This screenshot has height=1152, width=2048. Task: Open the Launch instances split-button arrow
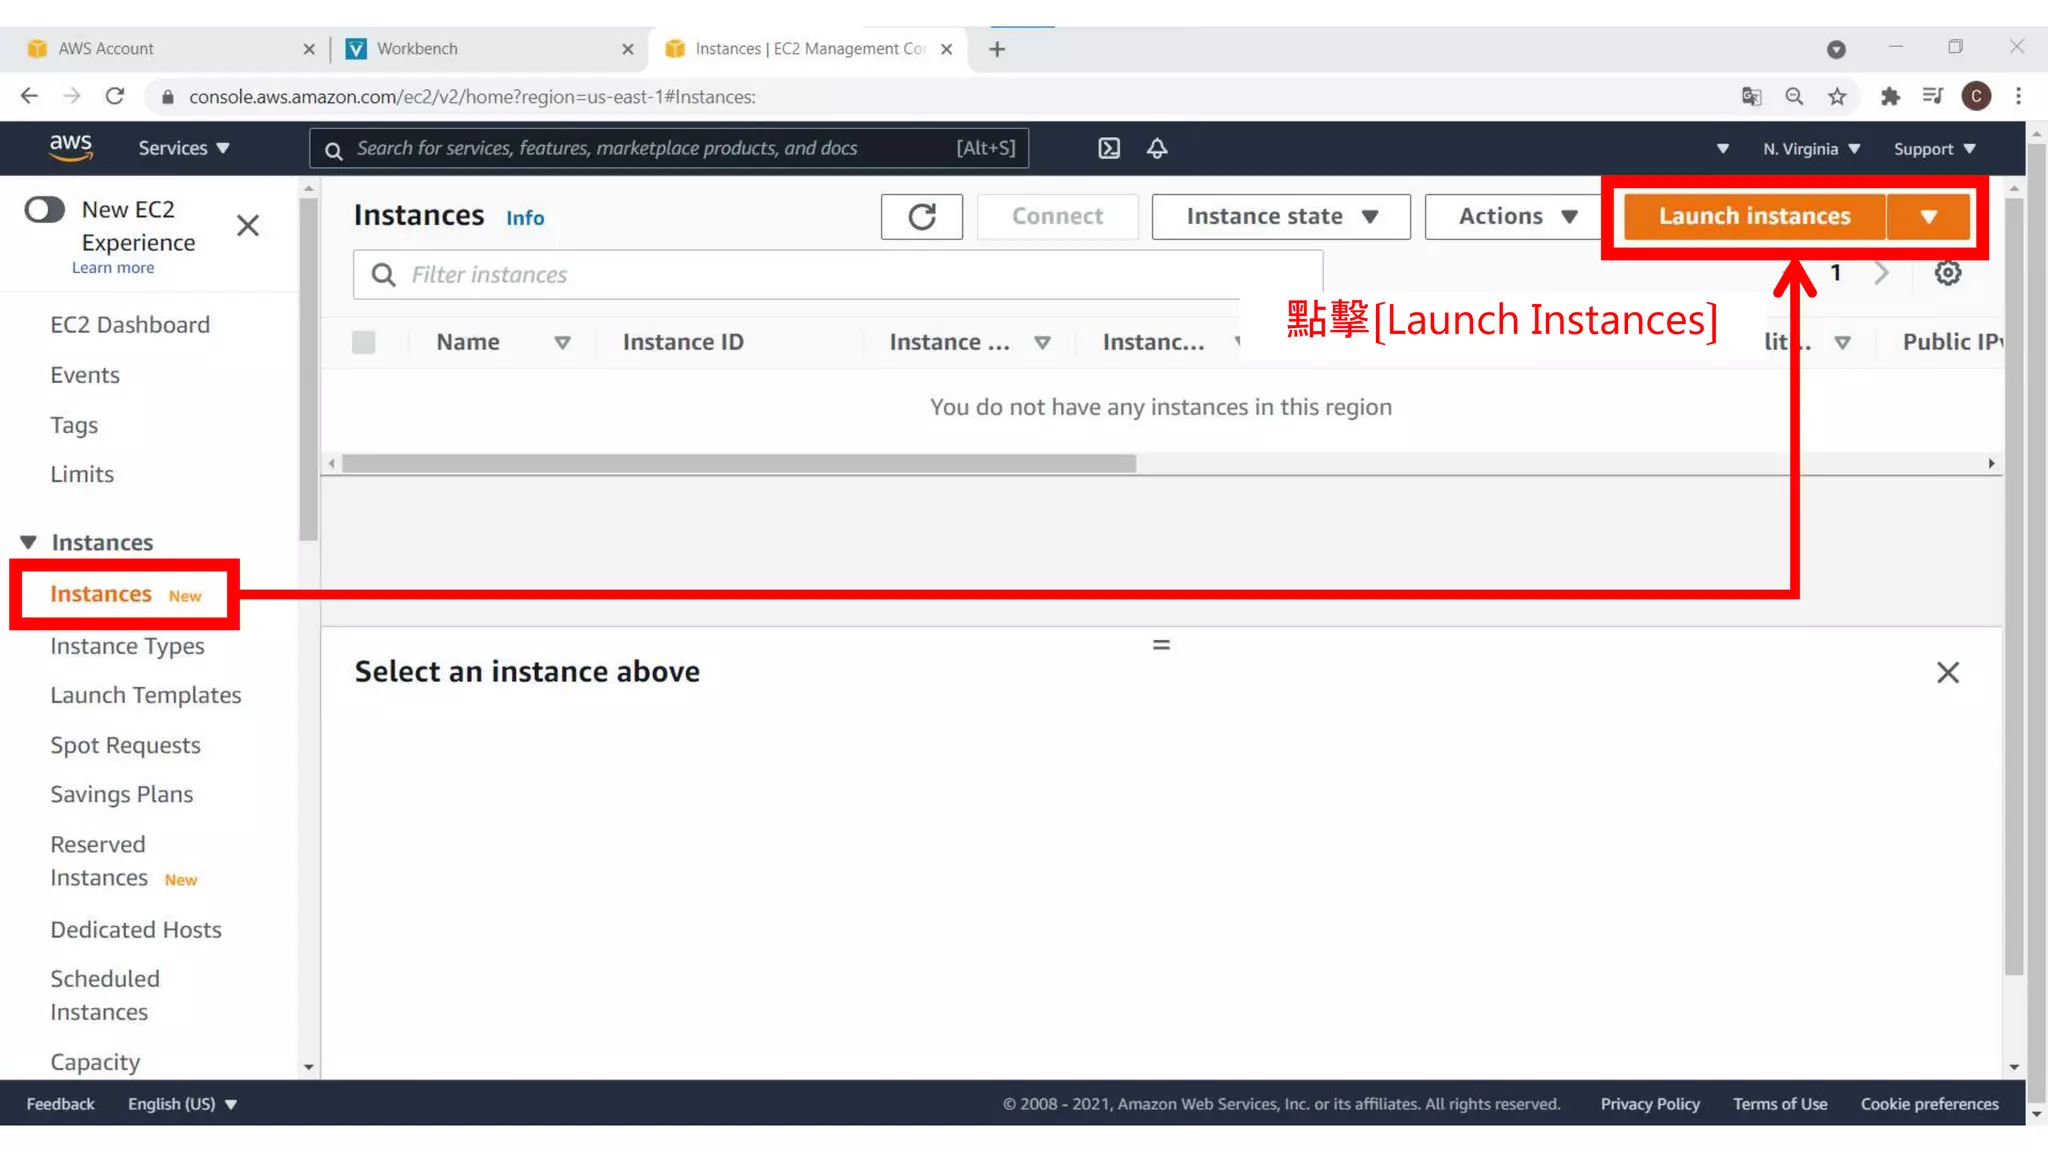pos(1928,216)
